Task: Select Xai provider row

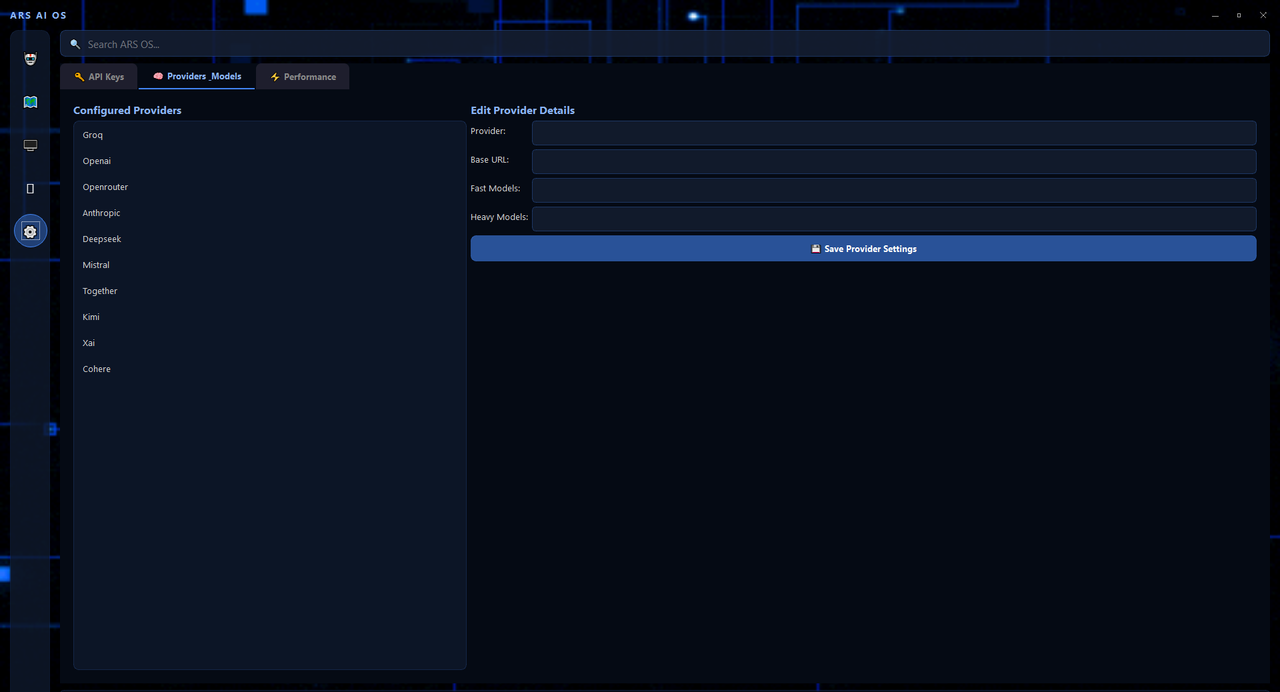Action: pyautogui.click(x=270, y=343)
